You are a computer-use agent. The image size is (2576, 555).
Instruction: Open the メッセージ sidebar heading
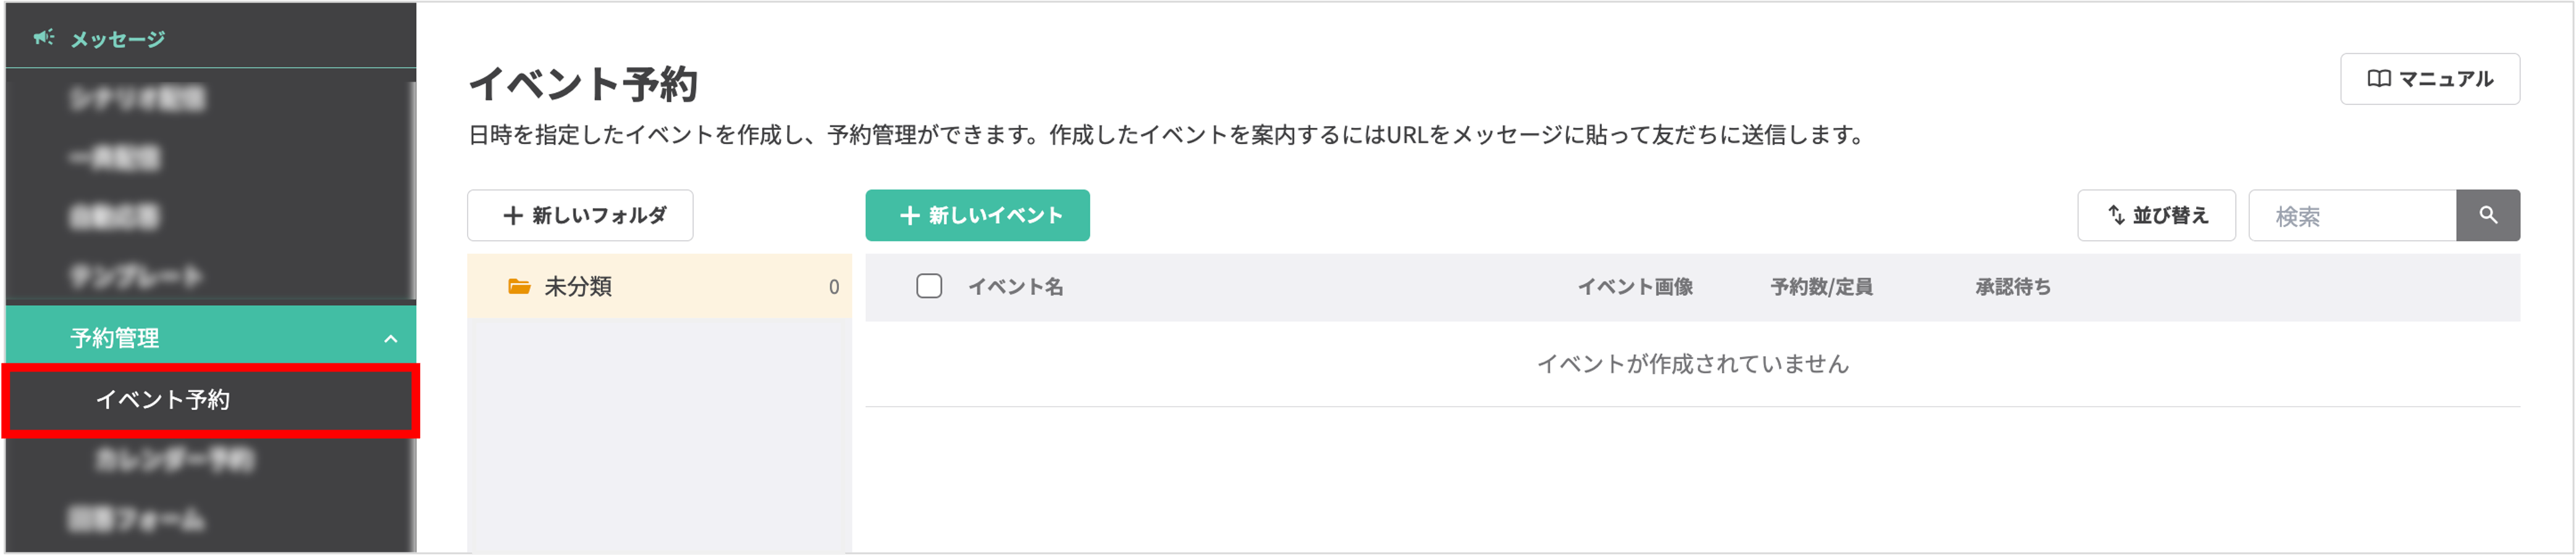tap(118, 39)
